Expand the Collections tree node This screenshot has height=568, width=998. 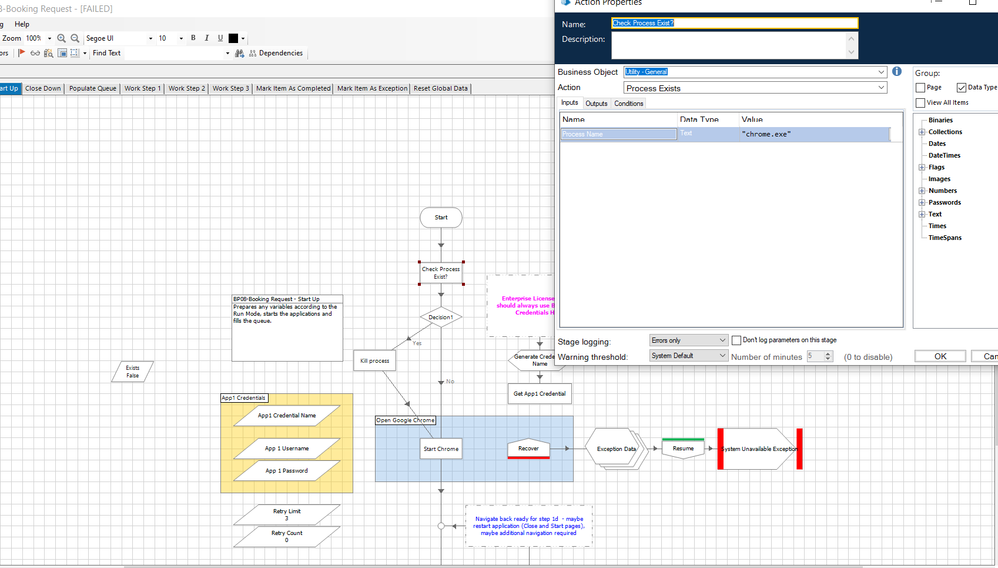coord(922,132)
